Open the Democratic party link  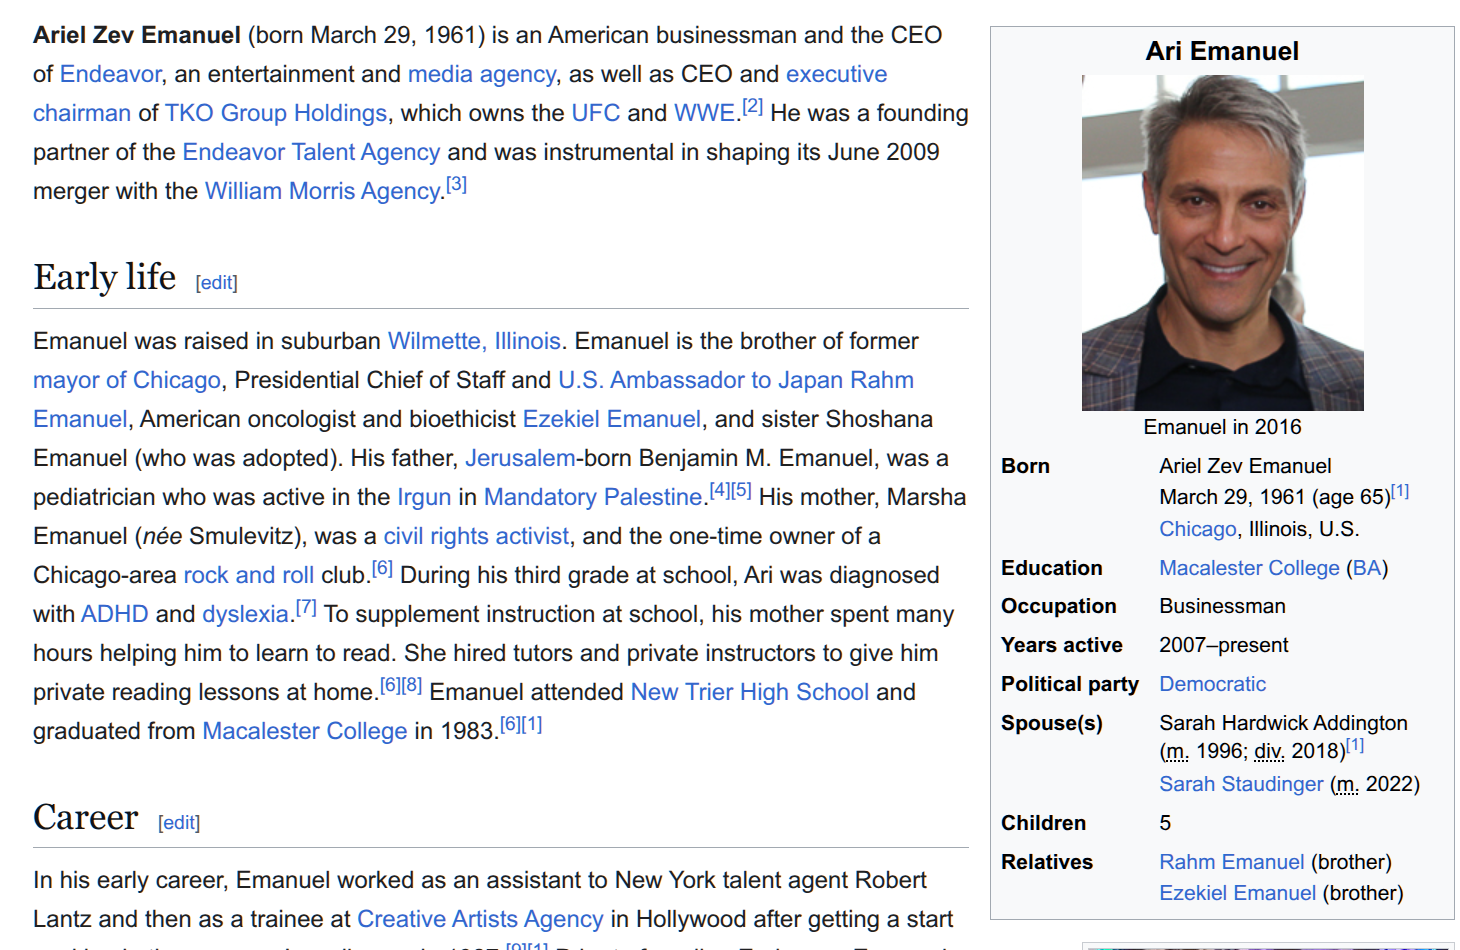1212,684
